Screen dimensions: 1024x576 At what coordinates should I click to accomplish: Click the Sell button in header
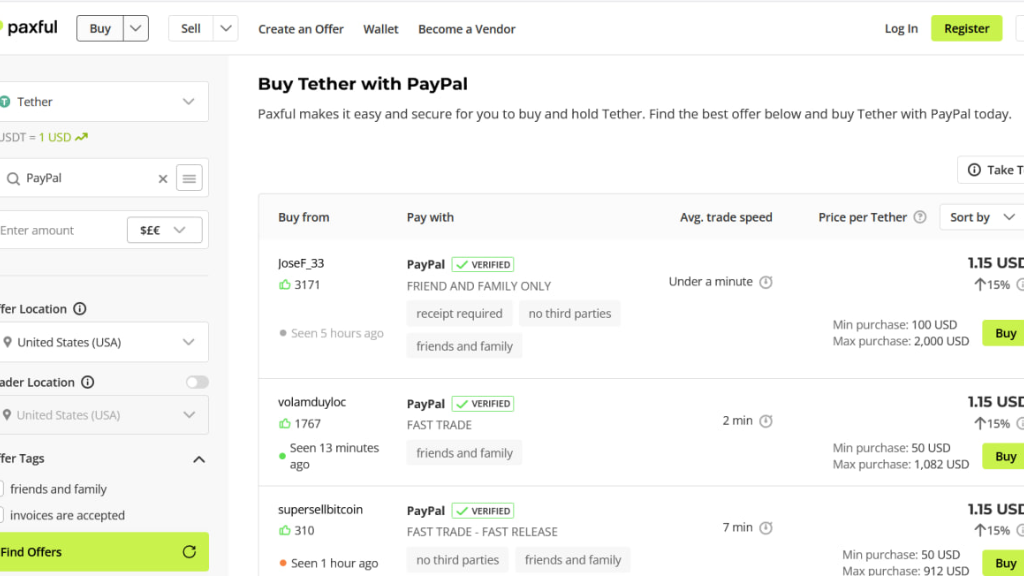click(x=191, y=28)
